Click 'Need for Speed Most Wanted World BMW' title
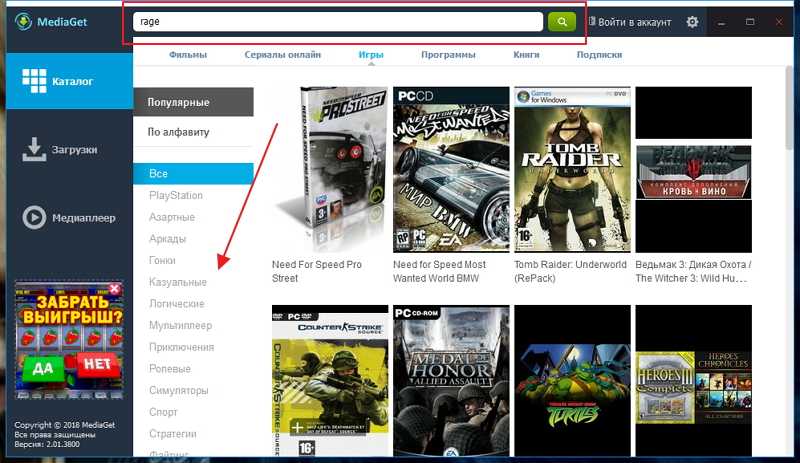Viewport: 800px width, 463px height. [x=439, y=271]
